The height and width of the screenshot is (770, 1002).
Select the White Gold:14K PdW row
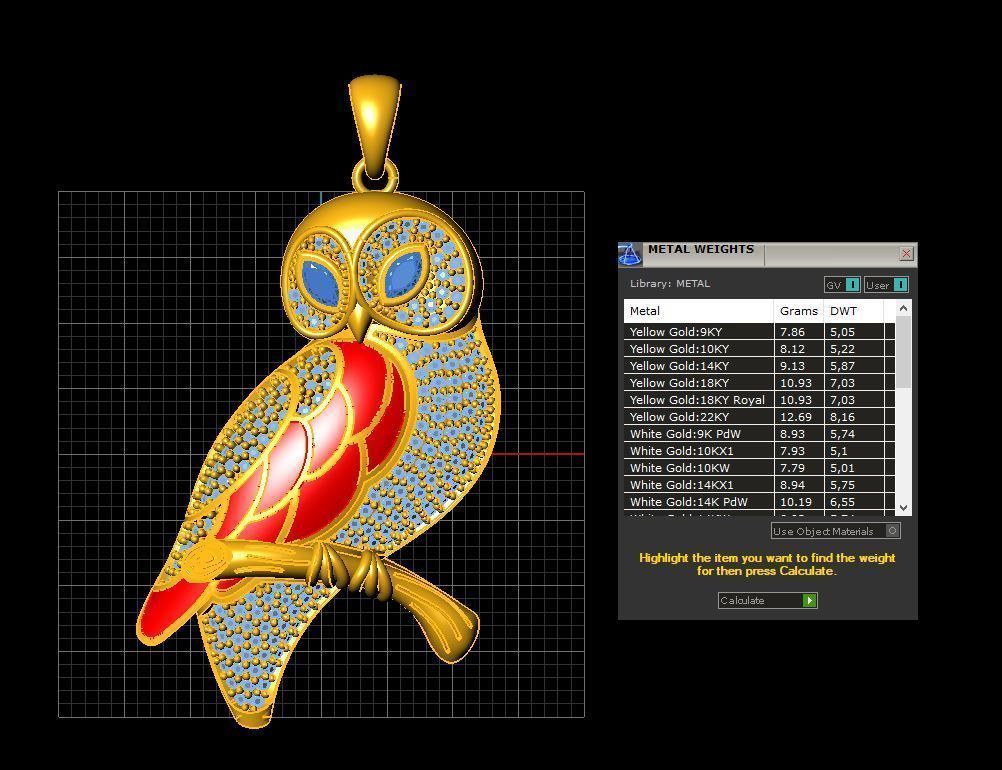759,502
